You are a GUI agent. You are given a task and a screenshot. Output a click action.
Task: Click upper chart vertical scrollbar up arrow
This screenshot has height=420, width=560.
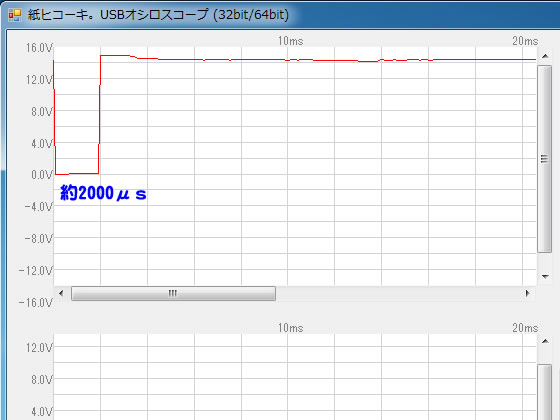click(x=545, y=56)
